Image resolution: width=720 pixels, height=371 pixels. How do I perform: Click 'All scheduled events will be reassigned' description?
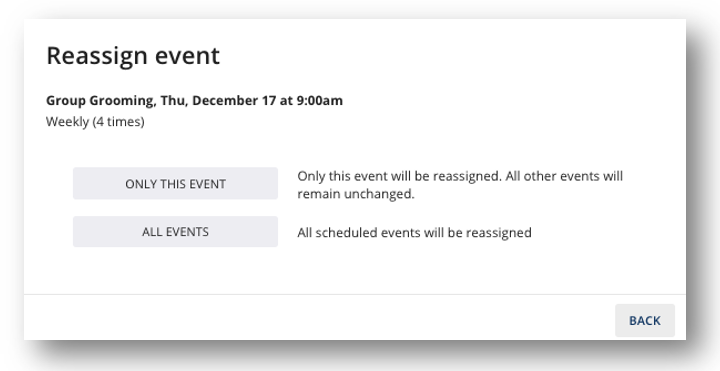pyautogui.click(x=414, y=233)
